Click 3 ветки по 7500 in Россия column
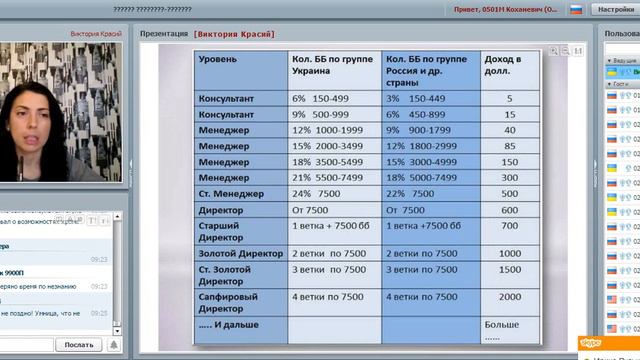Screen dimensions: 640x360 (431, 276)
